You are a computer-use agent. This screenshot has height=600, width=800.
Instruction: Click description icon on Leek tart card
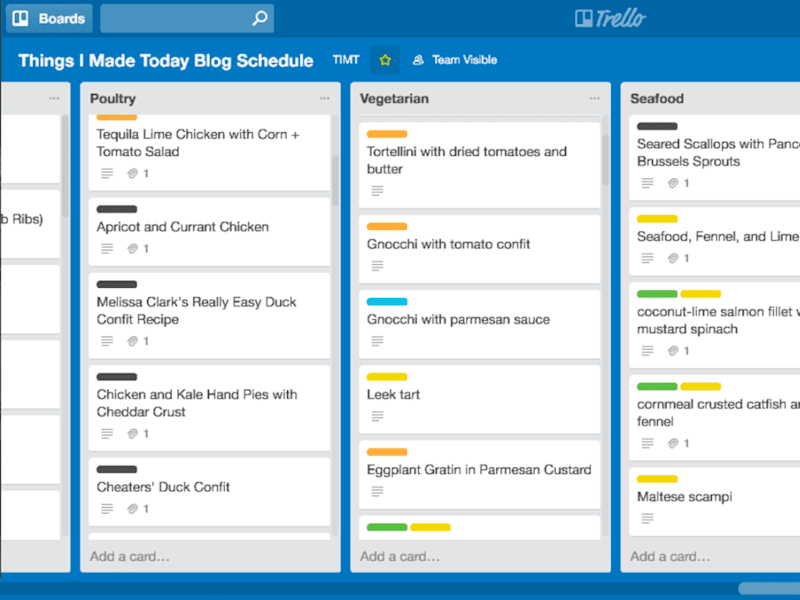[x=377, y=416]
